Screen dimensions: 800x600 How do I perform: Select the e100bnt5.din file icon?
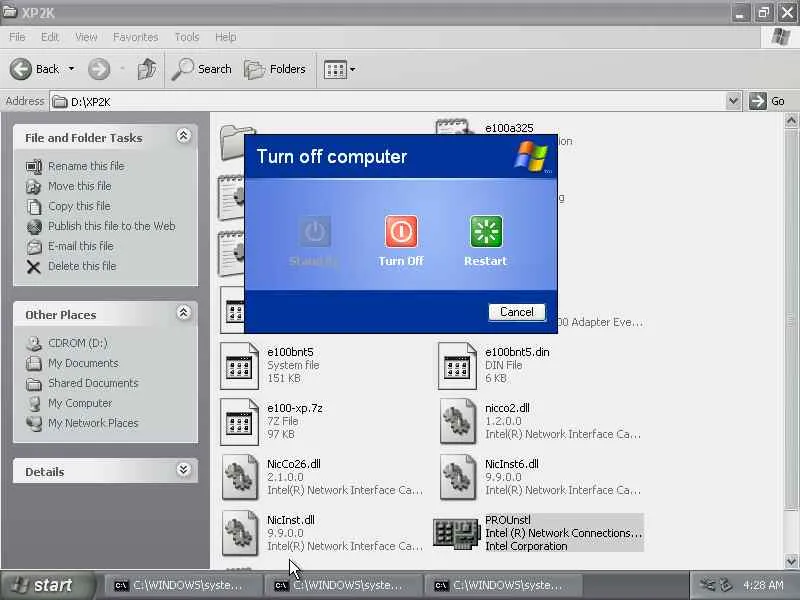point(457,366)
